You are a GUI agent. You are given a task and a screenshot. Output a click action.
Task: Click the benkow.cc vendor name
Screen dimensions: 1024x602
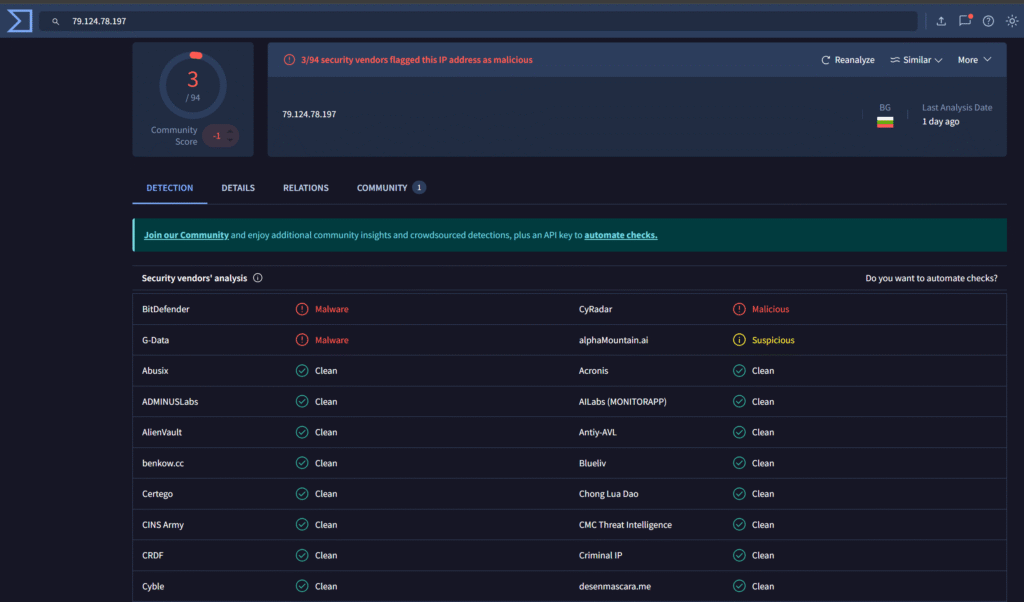click(x=163, y=463)
